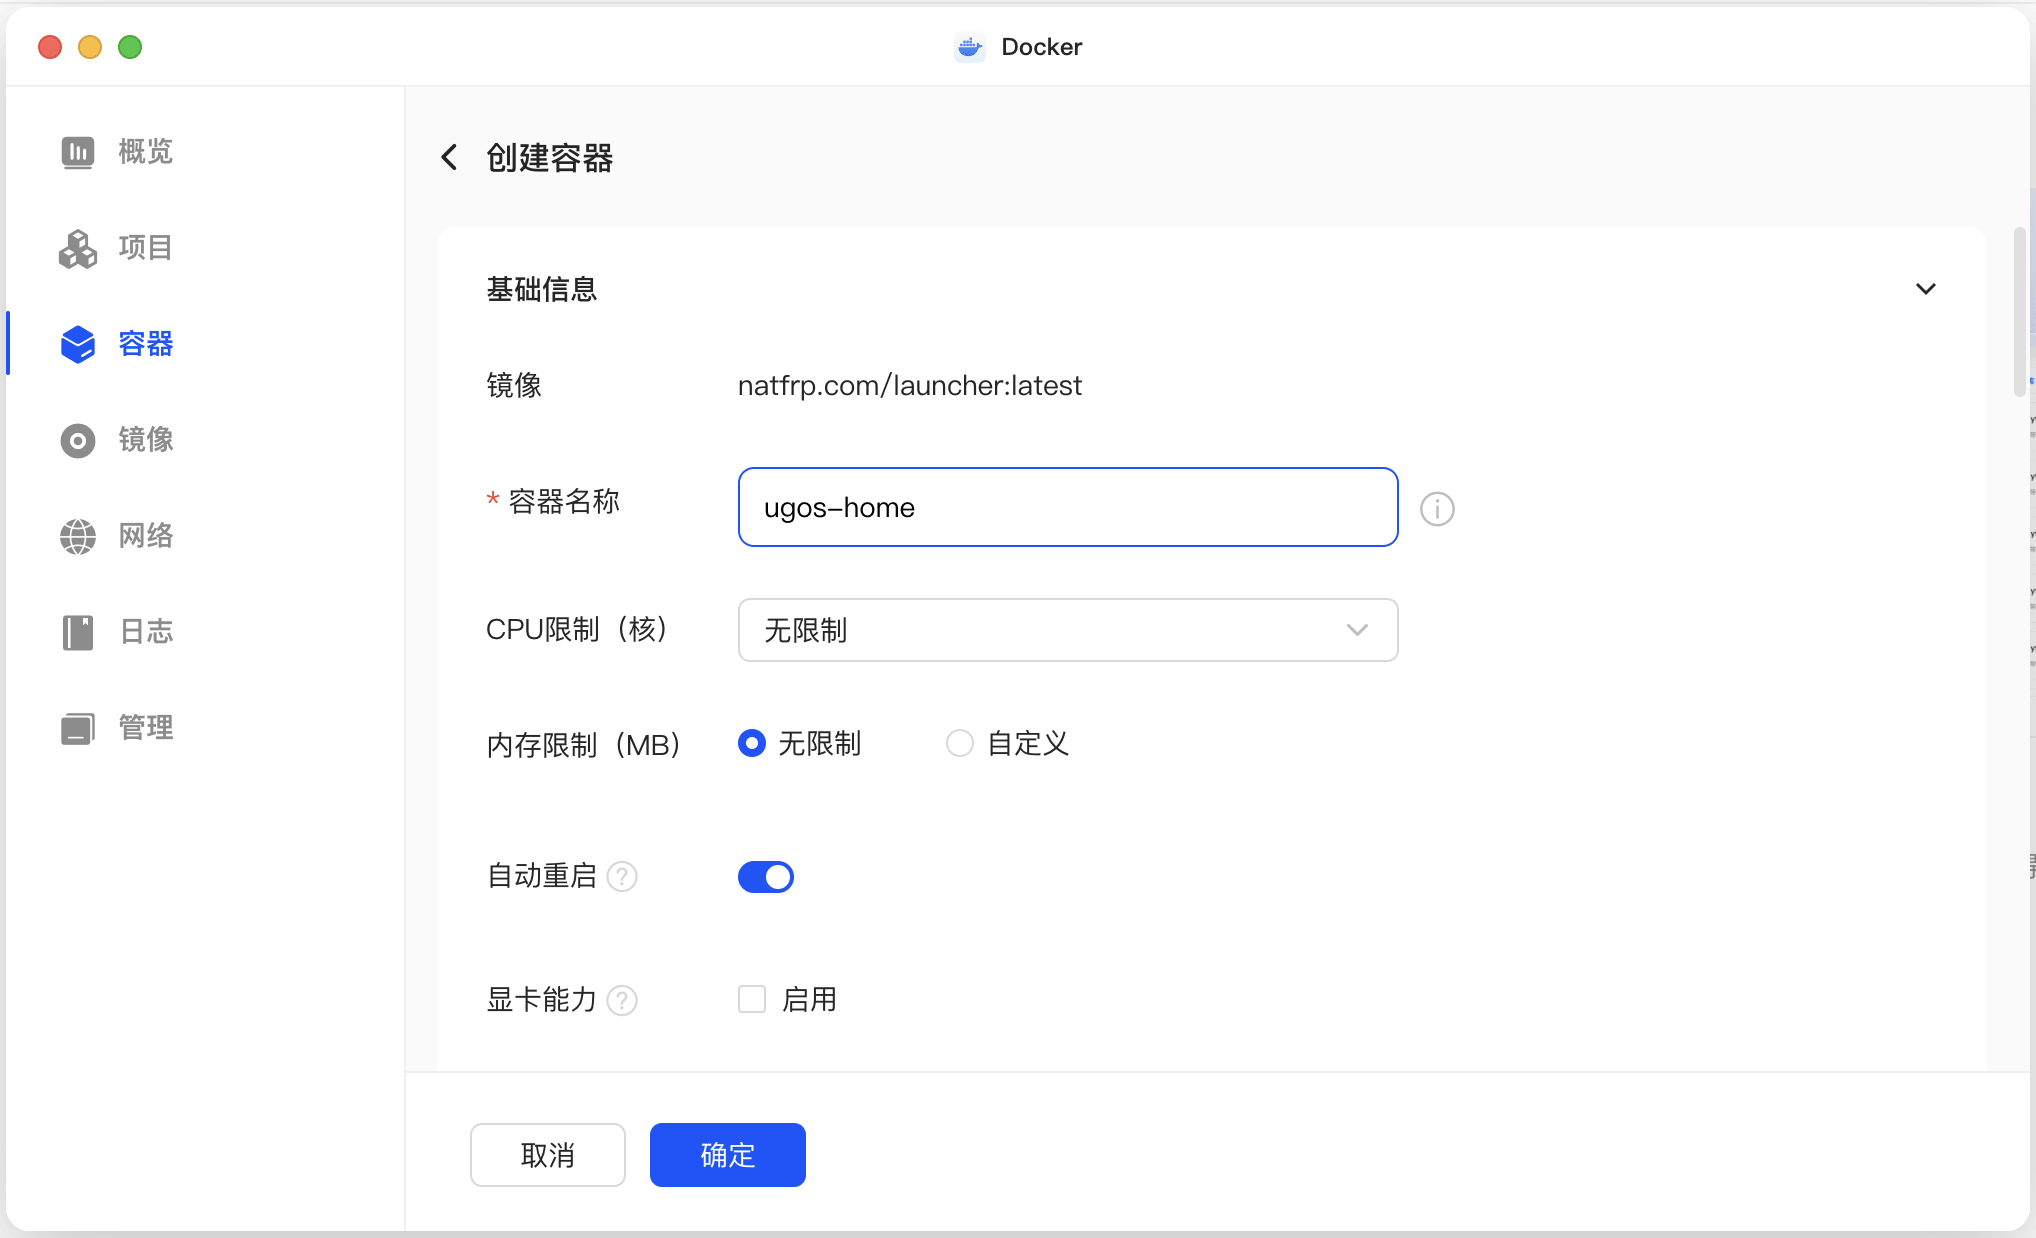The height and width of the screenshot is (1238, 2036).
Task: Switch to the 镜像 menu item
Action: tap(145, 440)
